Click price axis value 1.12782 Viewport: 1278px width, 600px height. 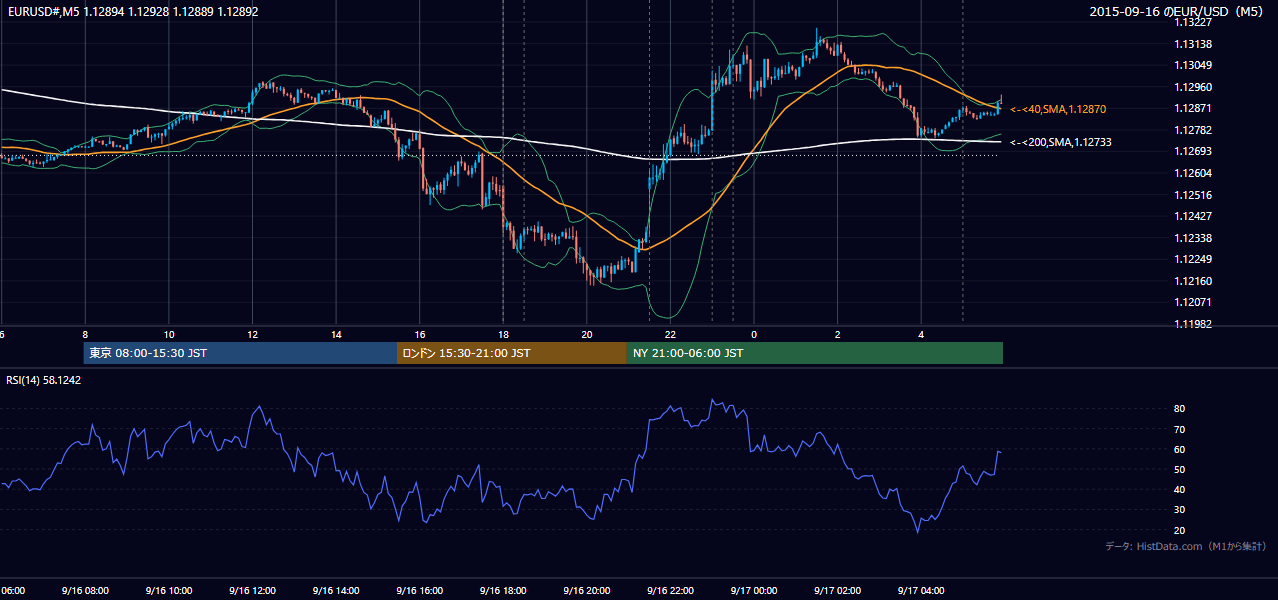1193,130
